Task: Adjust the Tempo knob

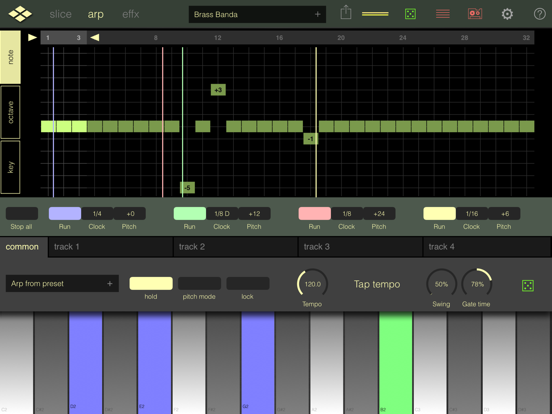Action: tap(312, 284)
